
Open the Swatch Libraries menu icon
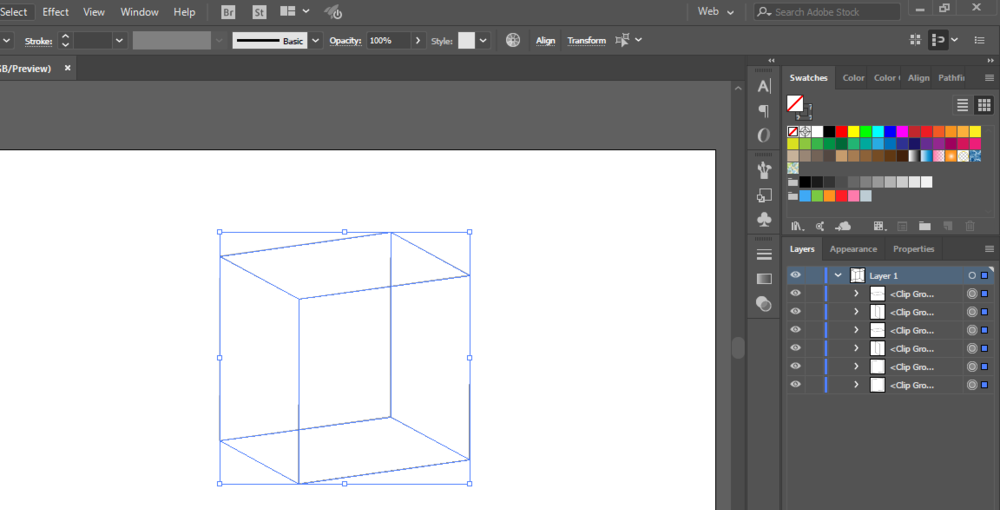pos(797,226)
